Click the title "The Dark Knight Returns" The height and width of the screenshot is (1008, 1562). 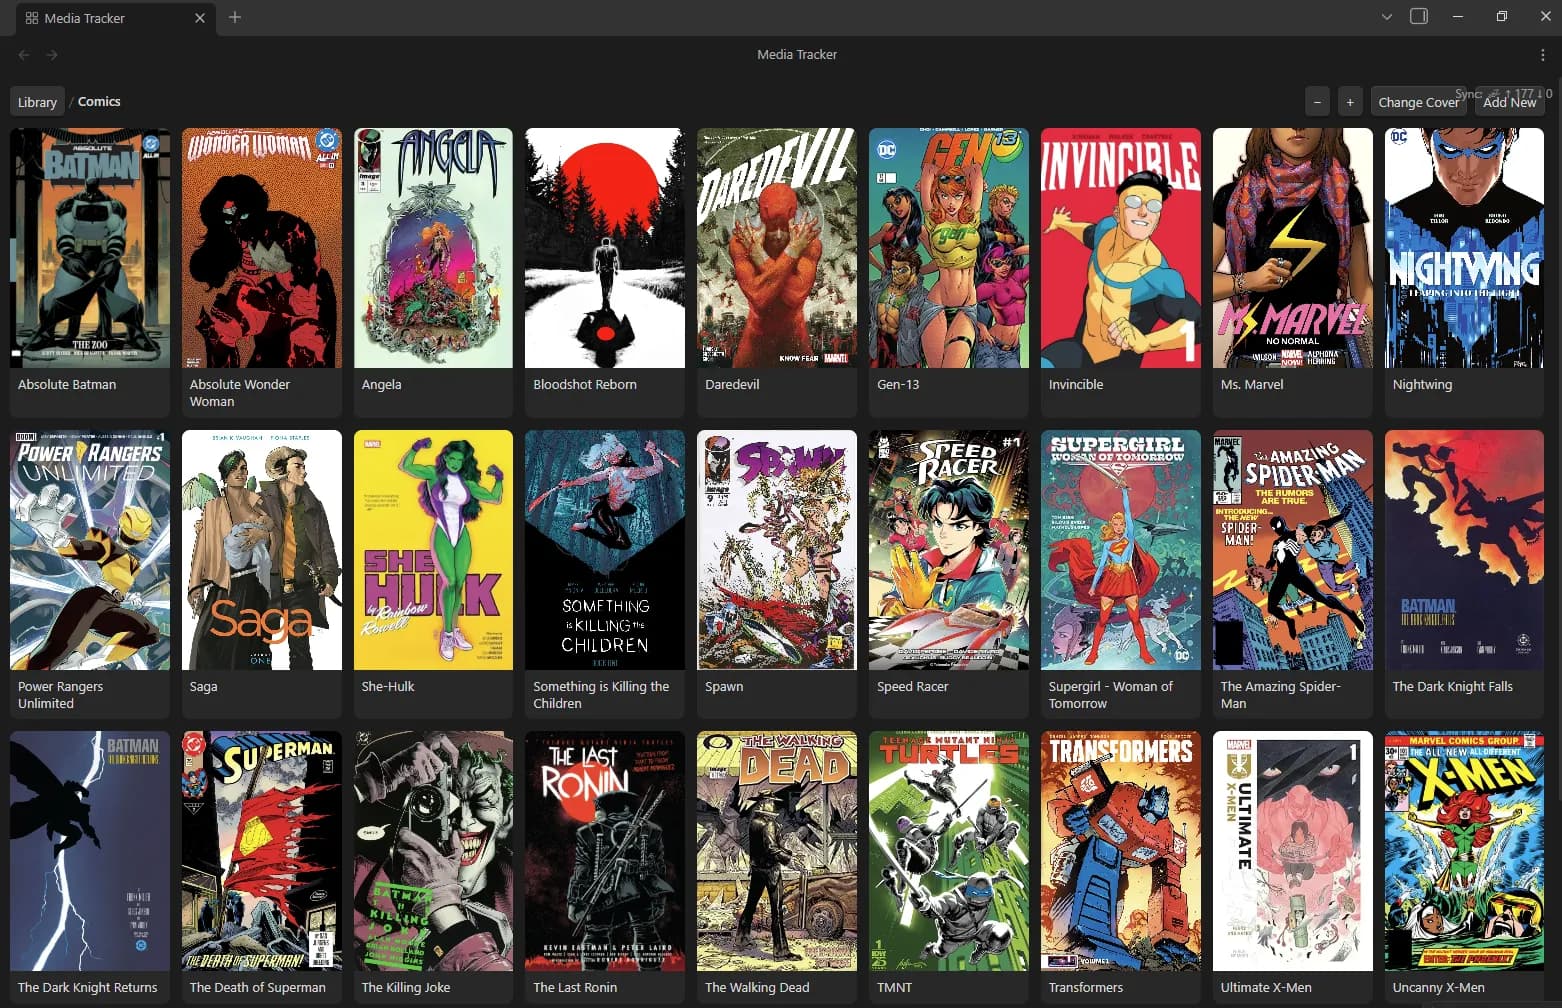pos(88,988)
